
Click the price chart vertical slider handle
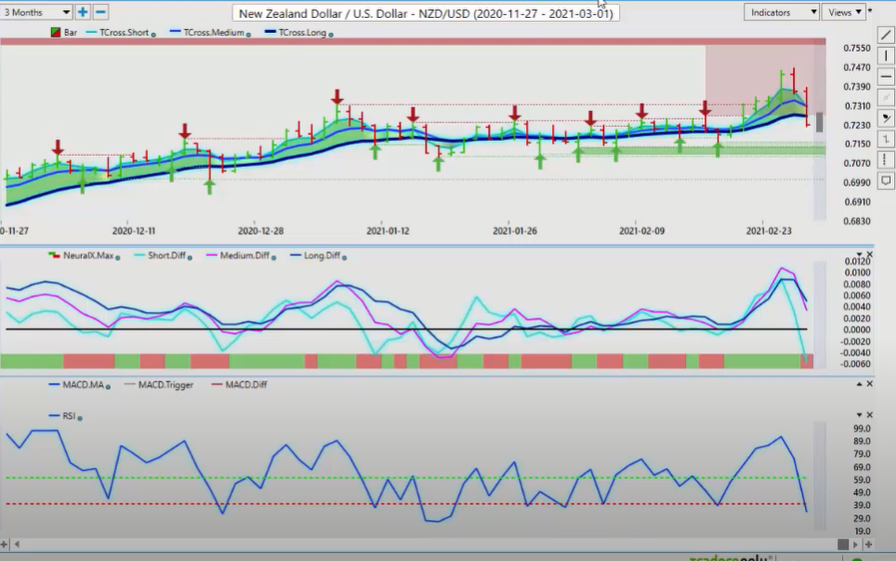[x=819, y=122]
